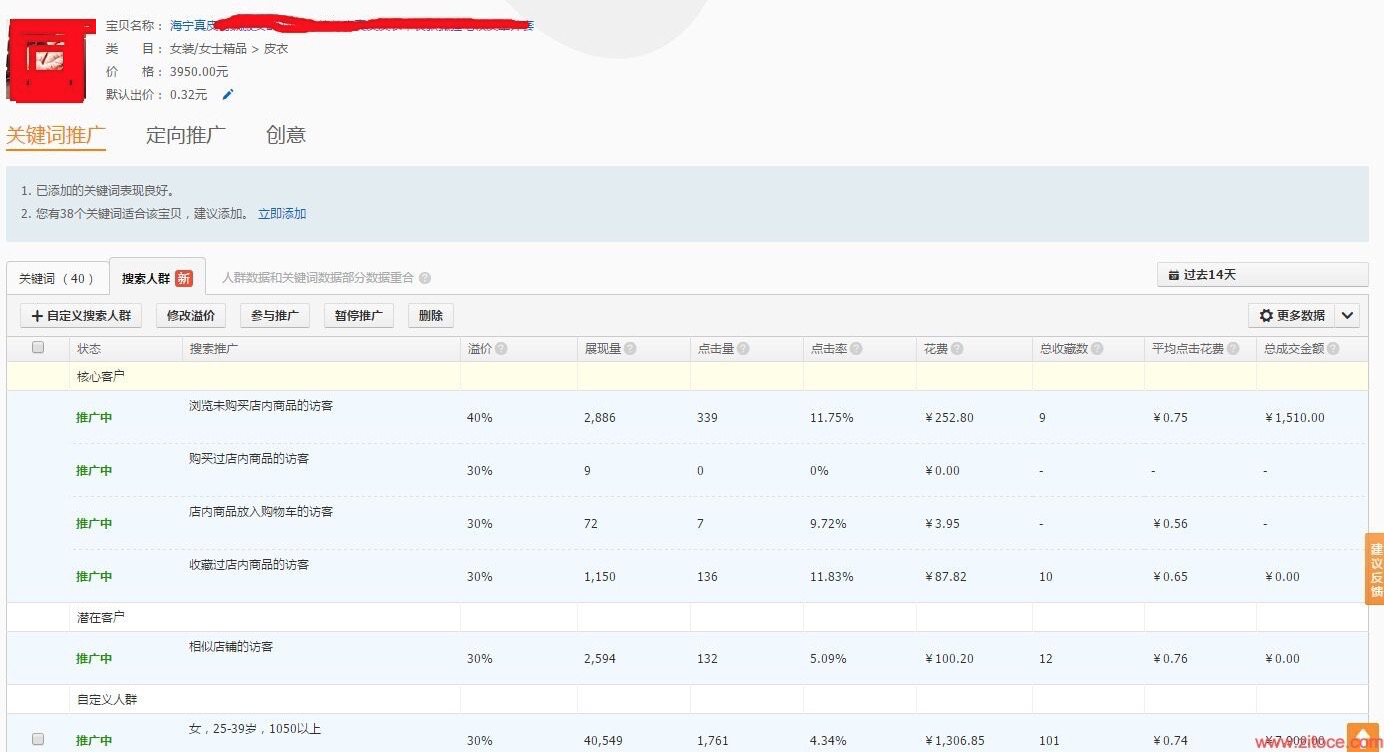The height and width of the screenshot is (752, 1384).
Task: Click the 立即添加 link
Action: point(282,214)
